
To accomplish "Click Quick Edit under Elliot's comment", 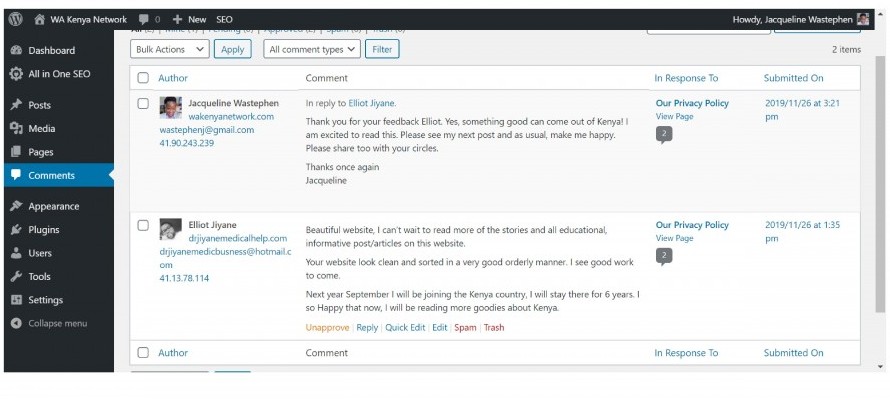I will point(405,327).
